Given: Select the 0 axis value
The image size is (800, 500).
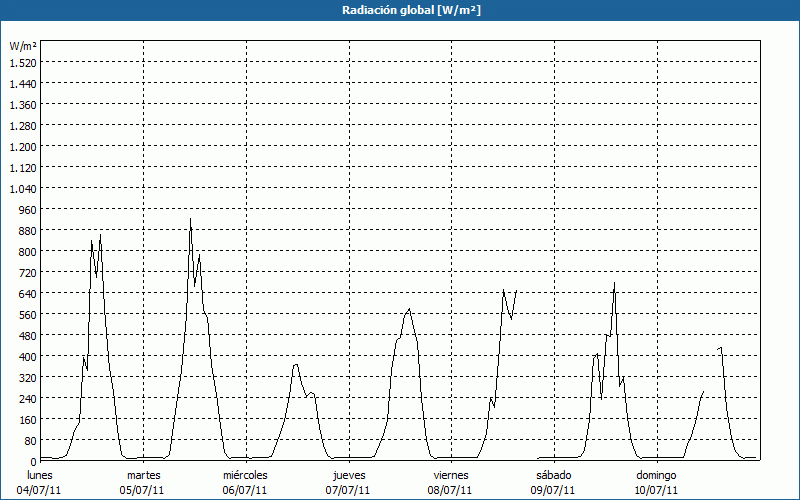Looking at the screenshot, I should click(34, 462).
